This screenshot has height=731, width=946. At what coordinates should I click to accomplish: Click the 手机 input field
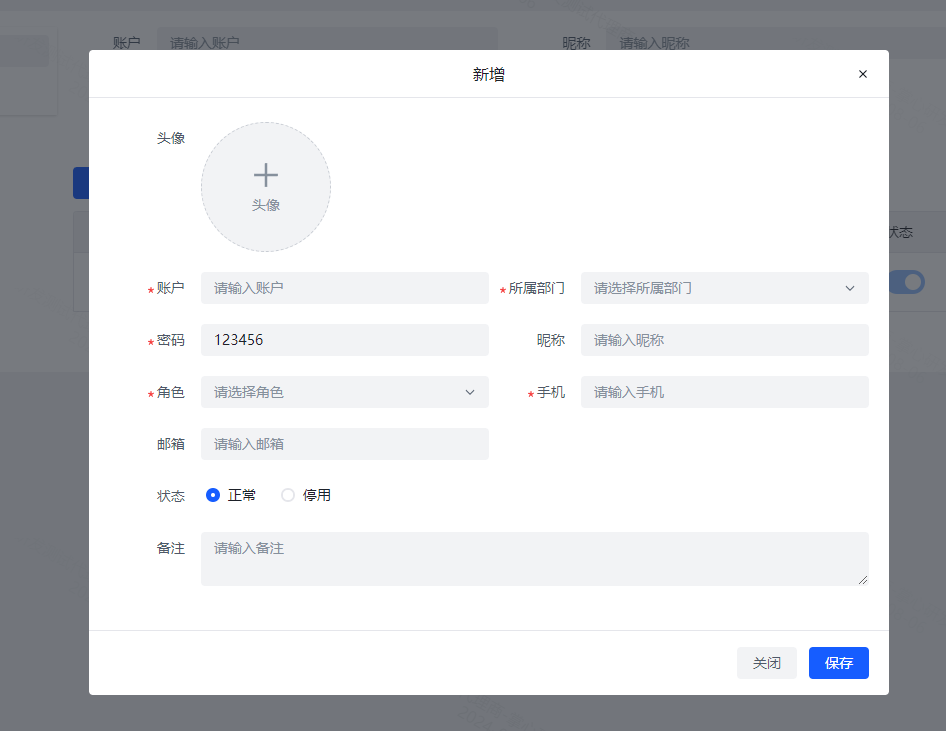tap(724, 392)
